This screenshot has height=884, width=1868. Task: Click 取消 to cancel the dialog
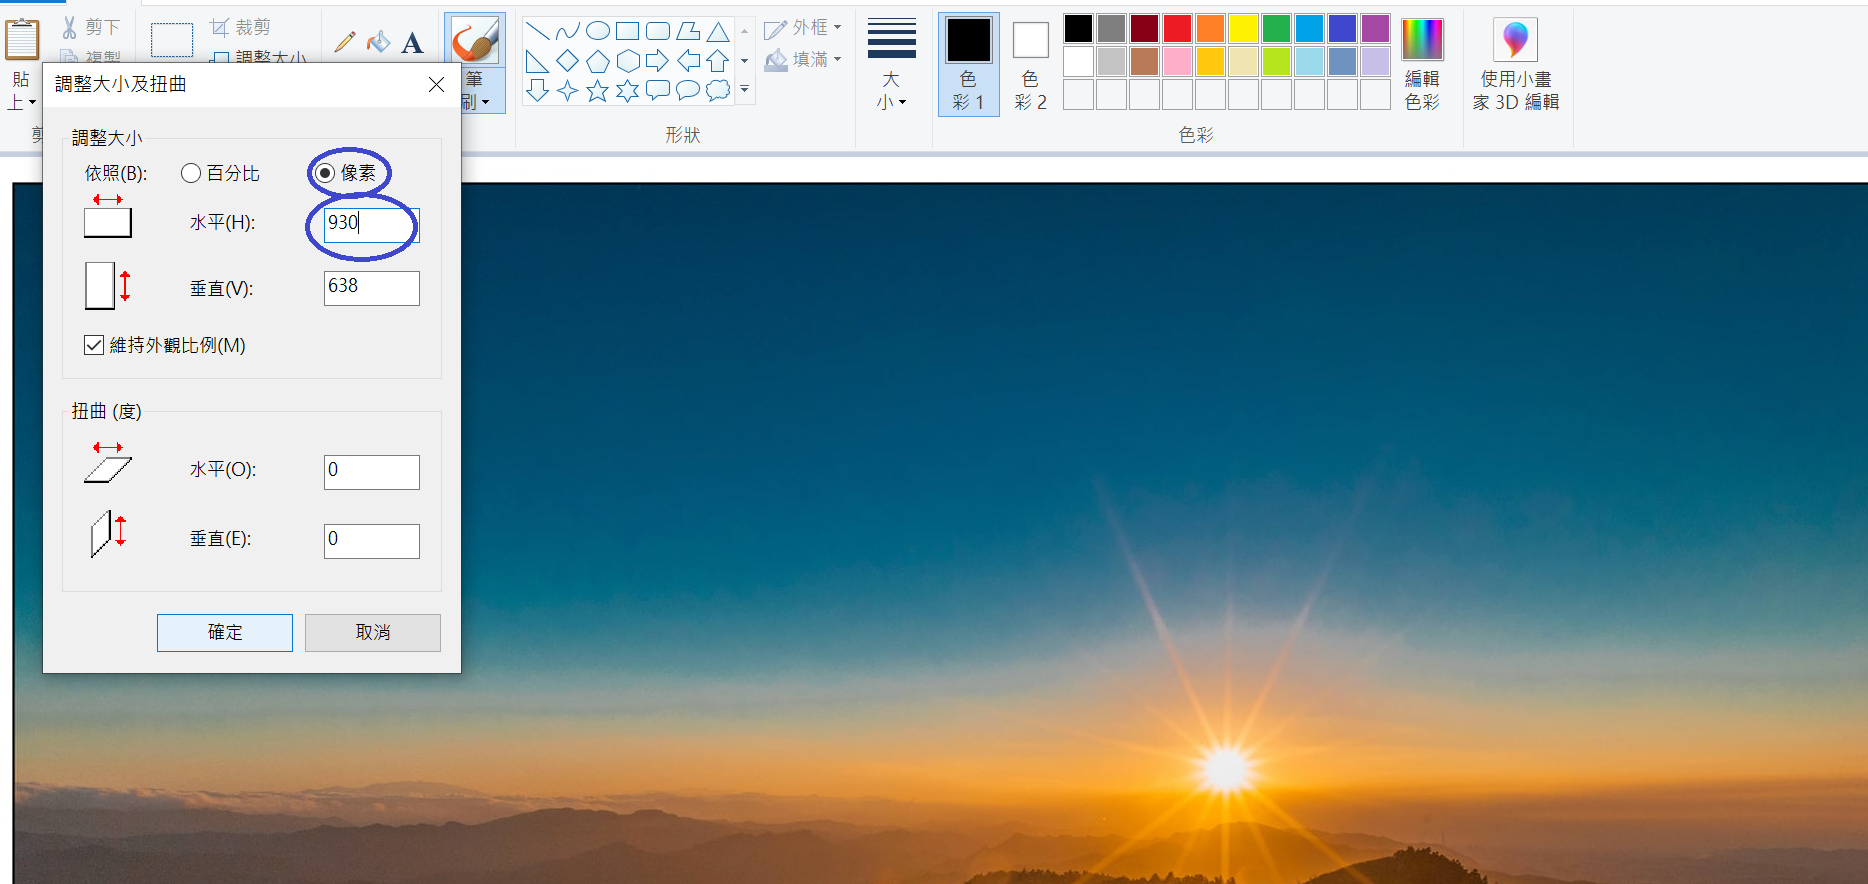pos(373,633)
